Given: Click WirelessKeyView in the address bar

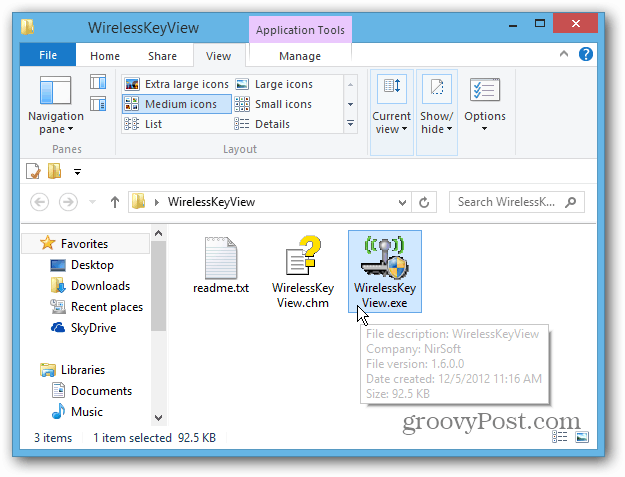Looking at the screenshot, I should tap(211, 202).
